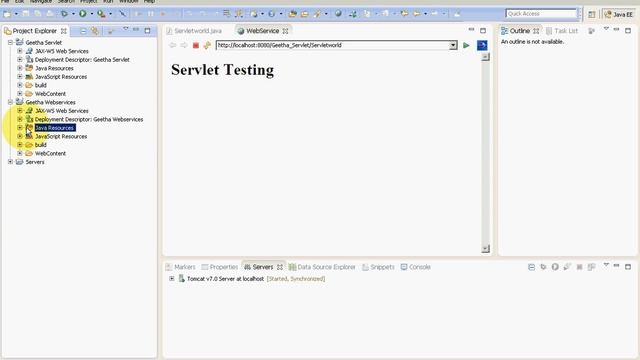Launch the Debug toolbar button
The height and width of the screenshot is (360, 640).
[x=64, y=13]
